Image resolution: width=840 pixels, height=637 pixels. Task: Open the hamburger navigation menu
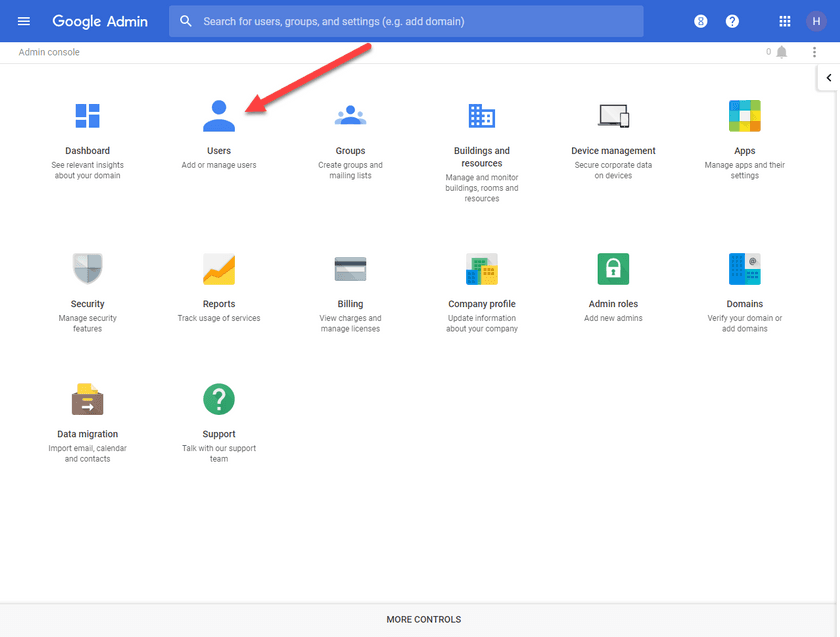[x=23, y=20]
